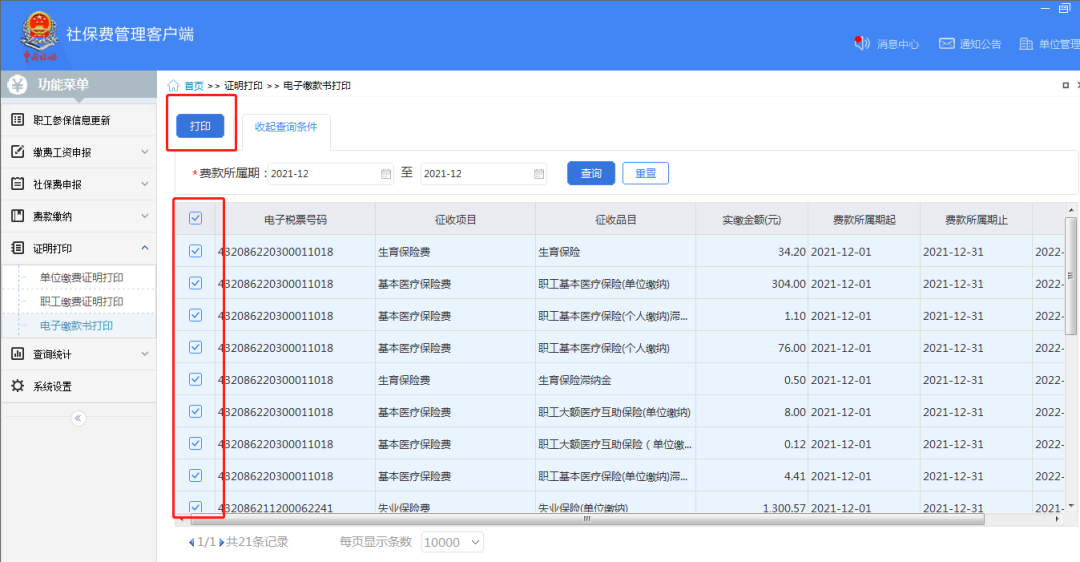This screenshot has width=1080, height=562.
Task: Expand the 费款缴纳 menu chevron
Action: click(x=145, y=216)
